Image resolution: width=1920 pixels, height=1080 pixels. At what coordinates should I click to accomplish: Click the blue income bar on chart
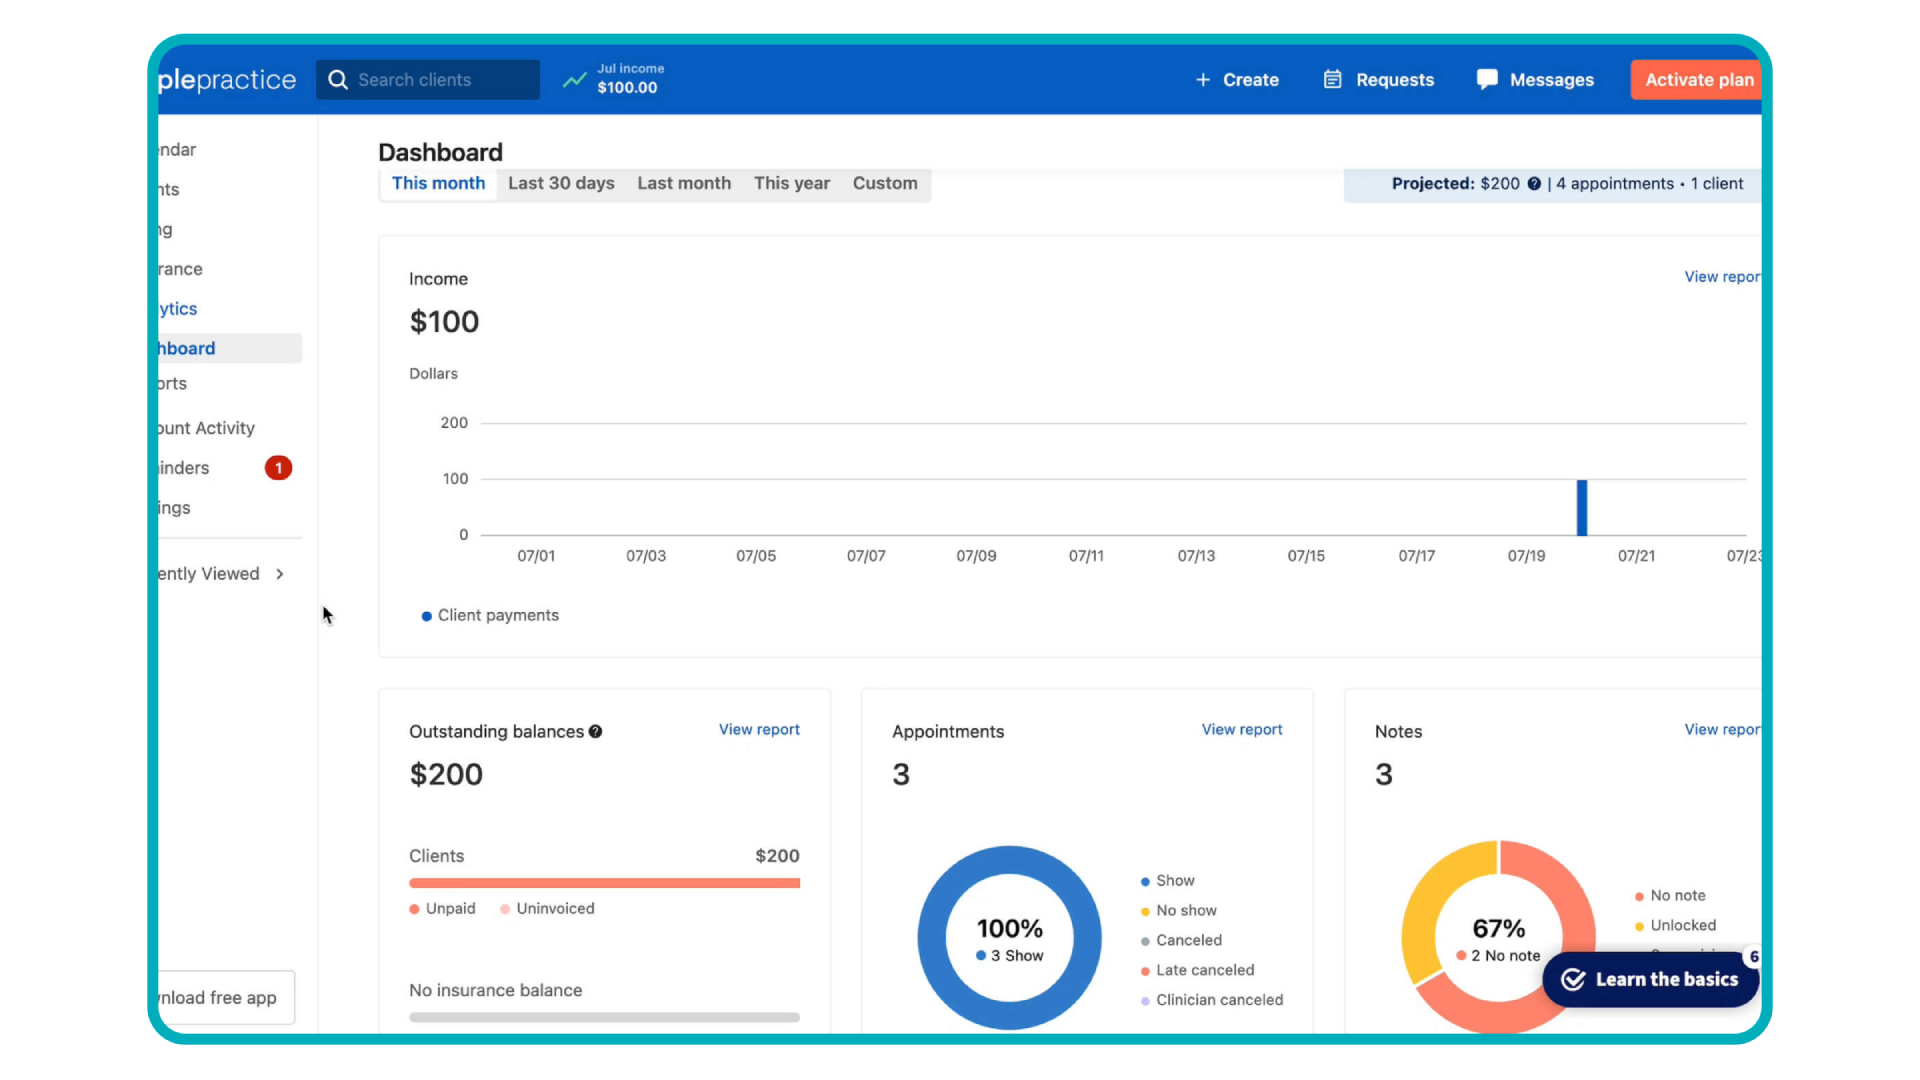(1582, 507)
